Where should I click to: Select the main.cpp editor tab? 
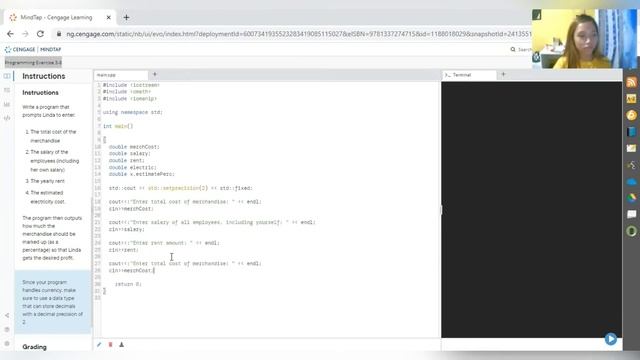pyautogui.click(x=120, y=75)
